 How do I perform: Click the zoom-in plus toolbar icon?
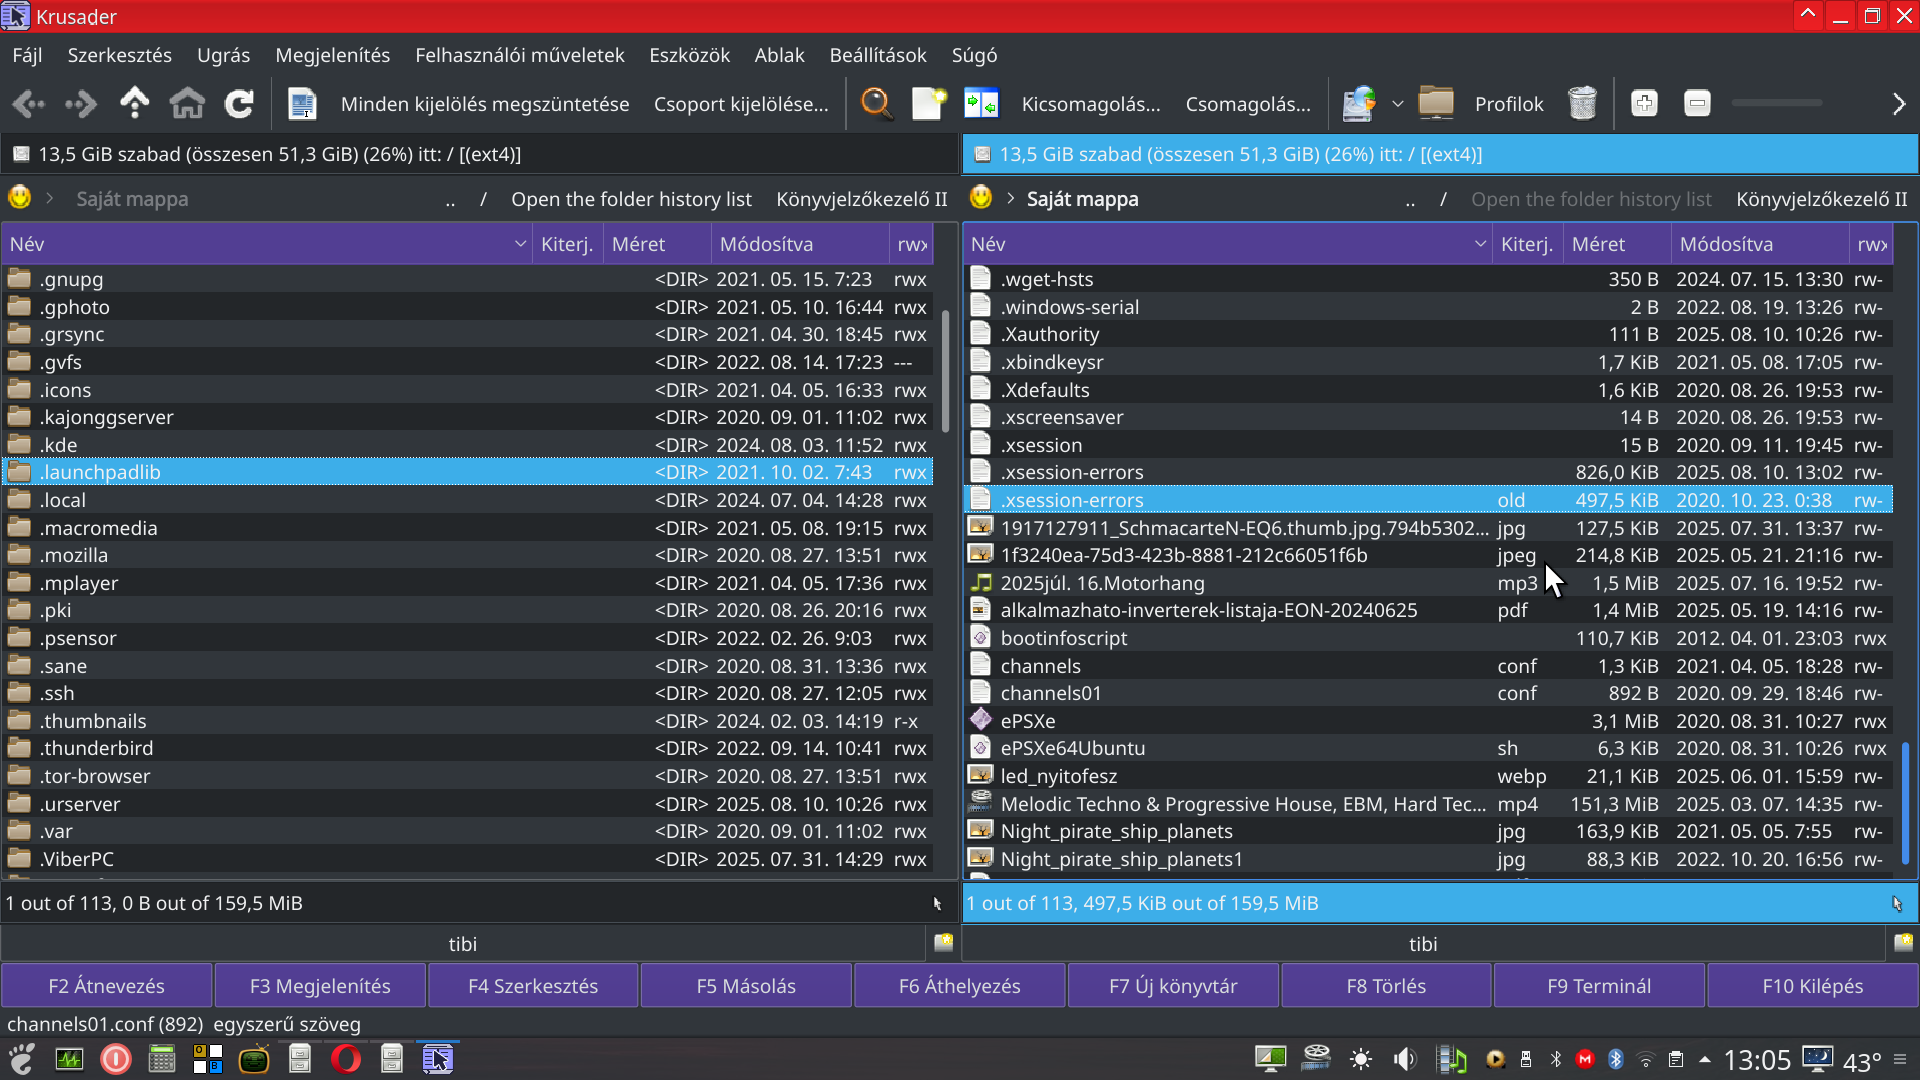click(1644, 104)
